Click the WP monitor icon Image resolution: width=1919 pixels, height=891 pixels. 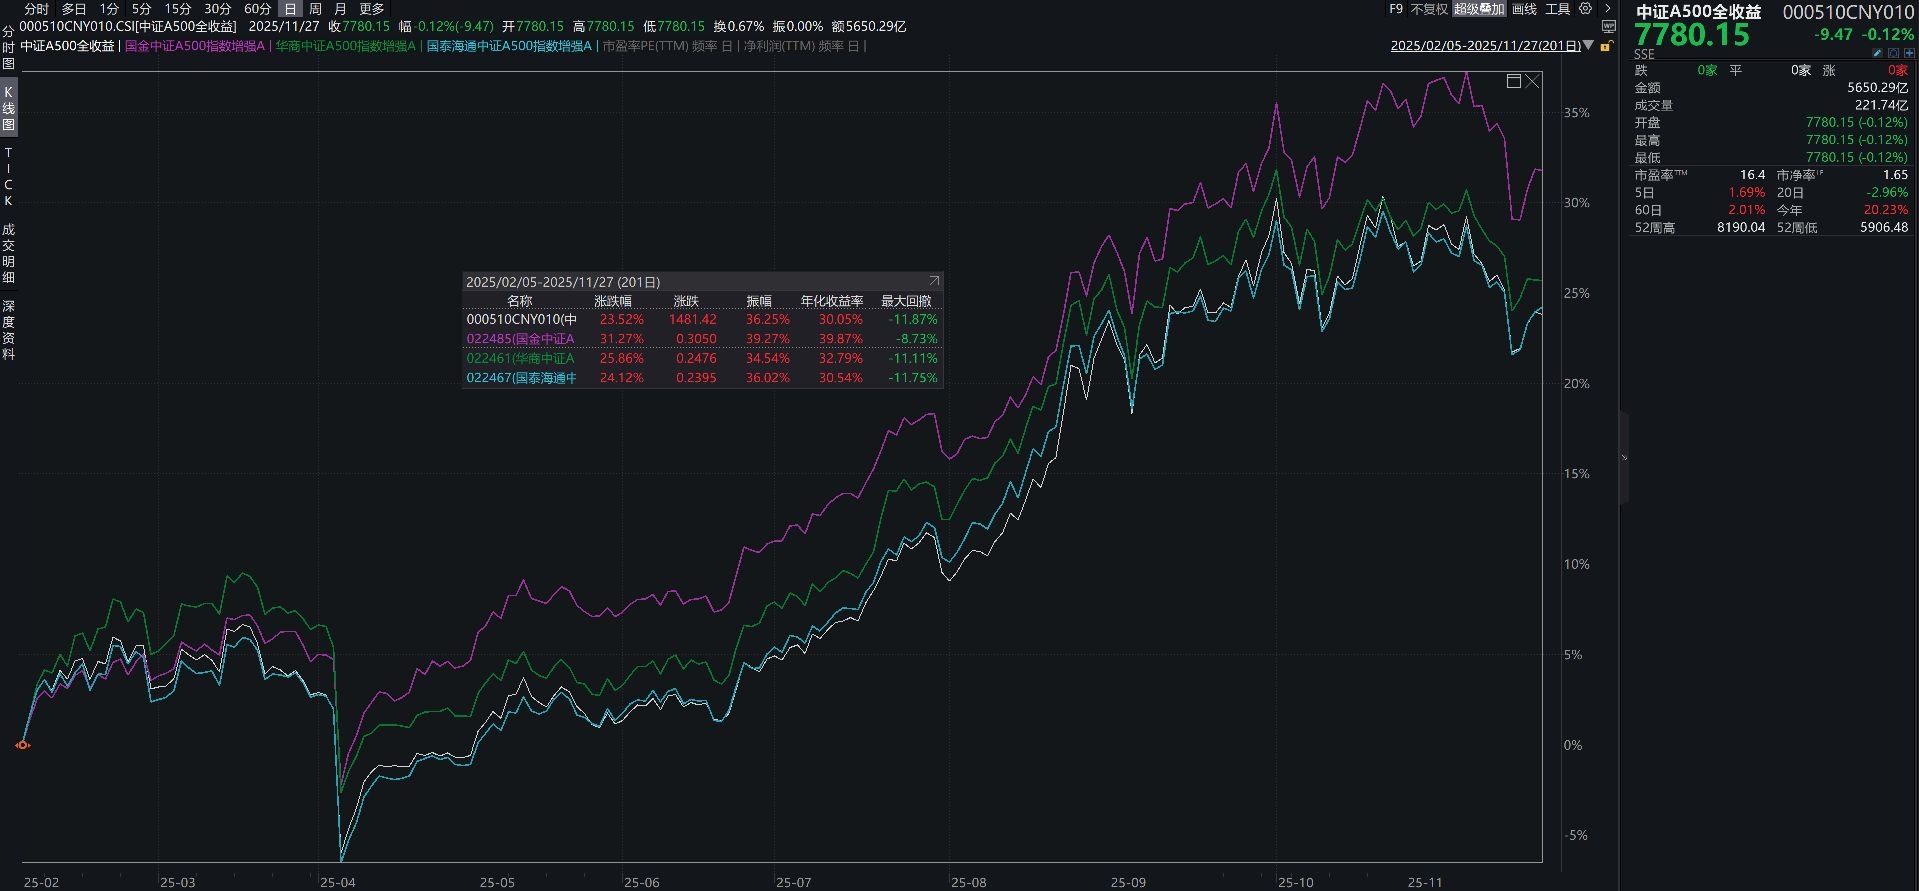(1609, 27)
